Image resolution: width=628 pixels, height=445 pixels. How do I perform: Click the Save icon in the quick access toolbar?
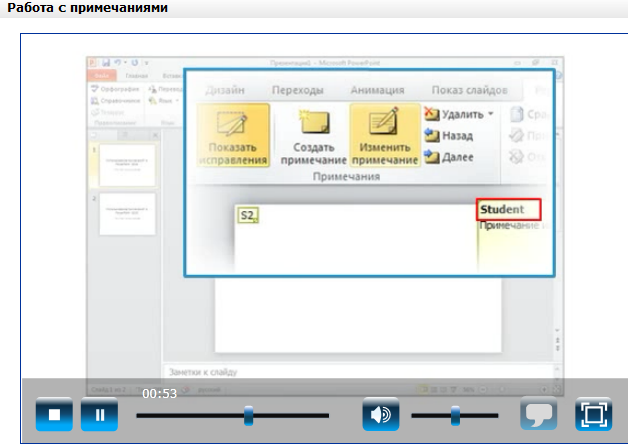[x=106, y=63]
